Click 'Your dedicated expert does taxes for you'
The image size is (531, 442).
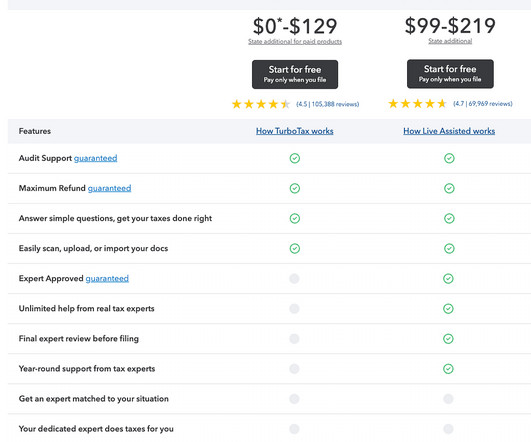96,429
